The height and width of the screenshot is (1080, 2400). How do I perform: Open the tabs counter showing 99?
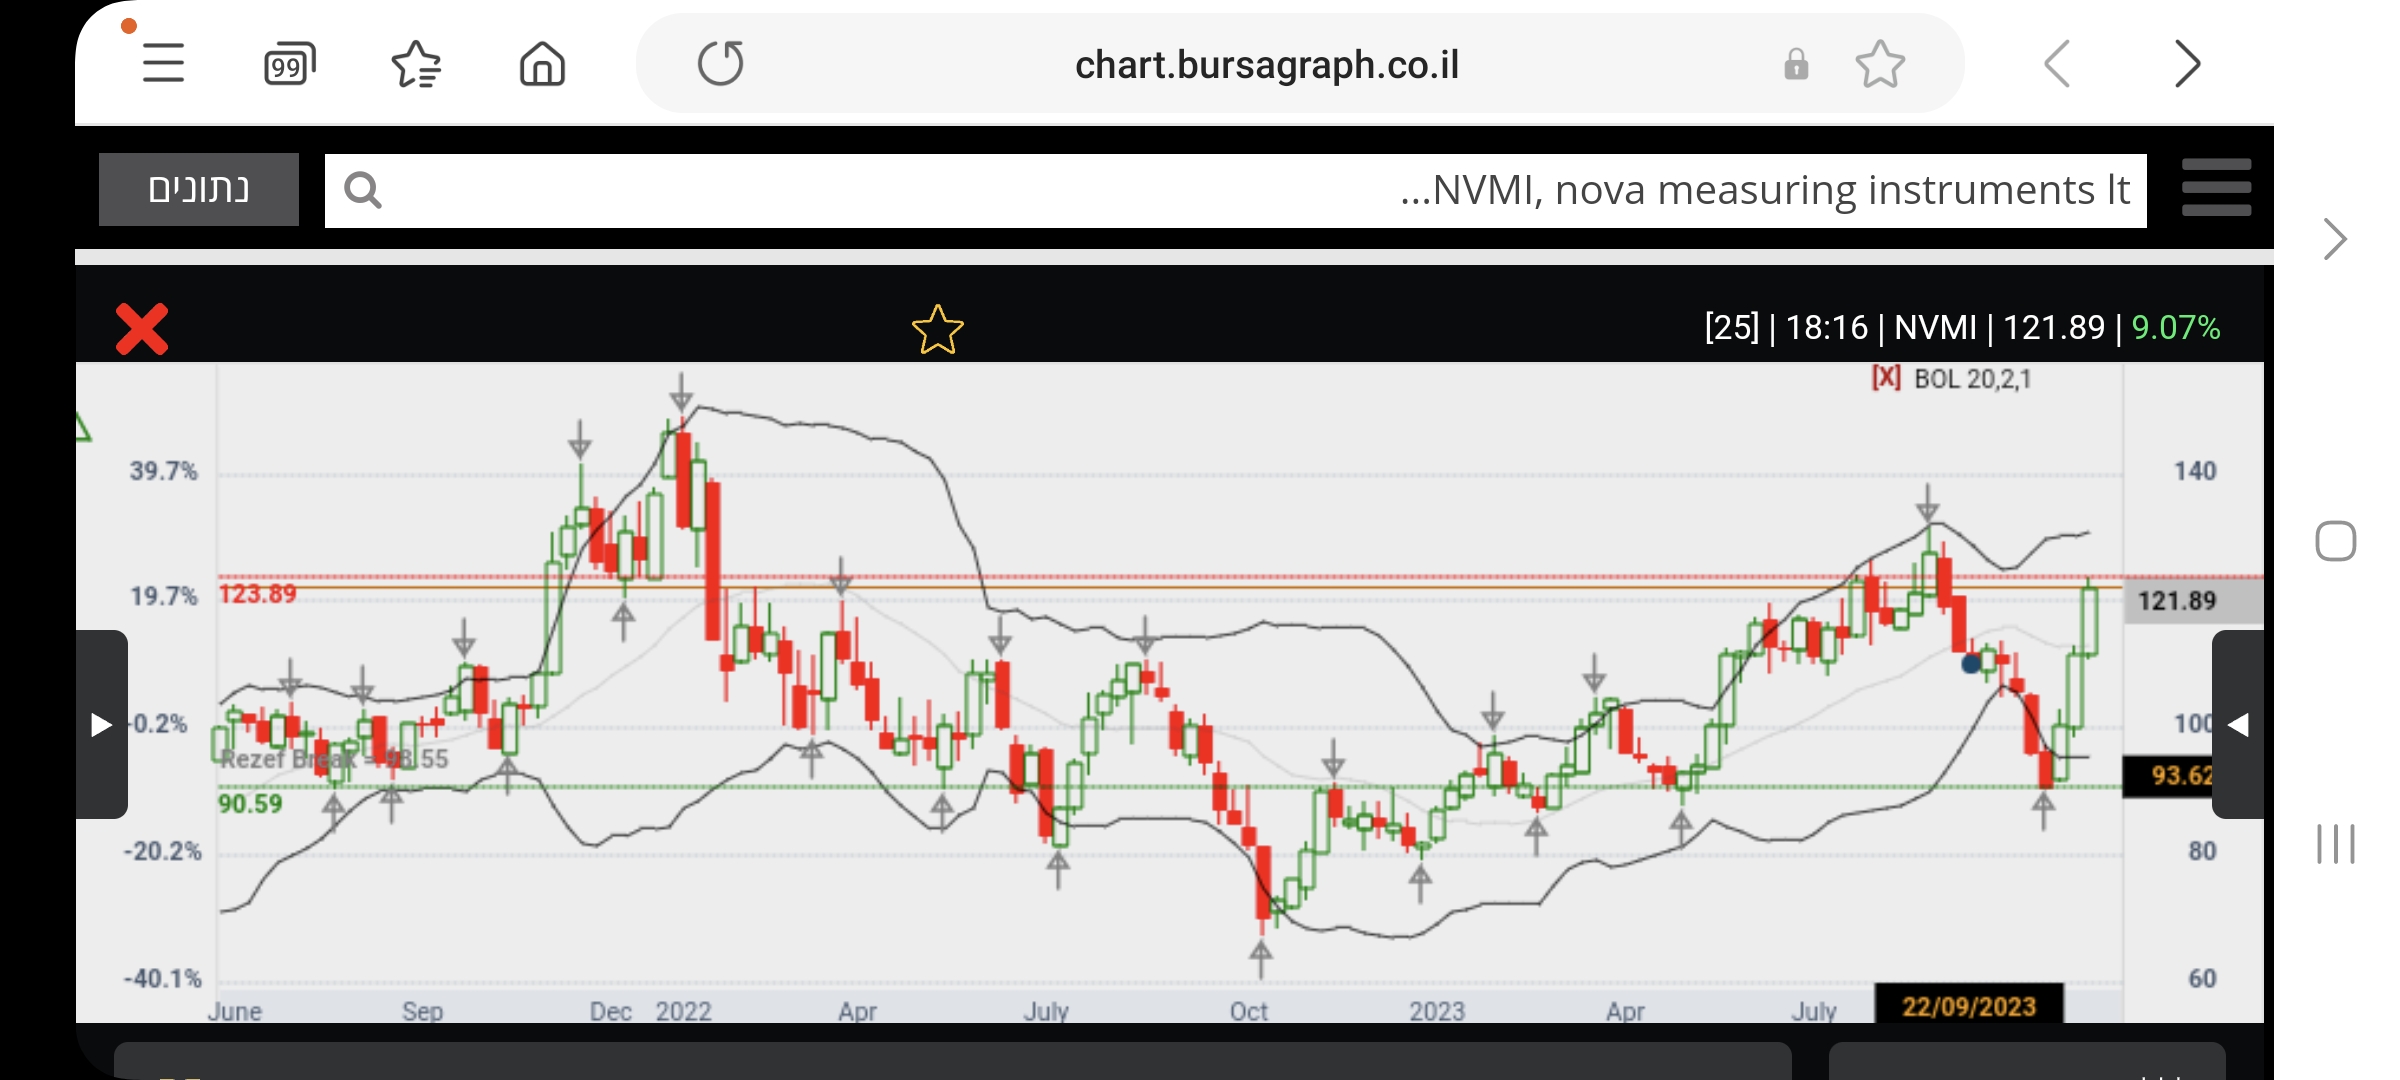click(x=289, y=65)
